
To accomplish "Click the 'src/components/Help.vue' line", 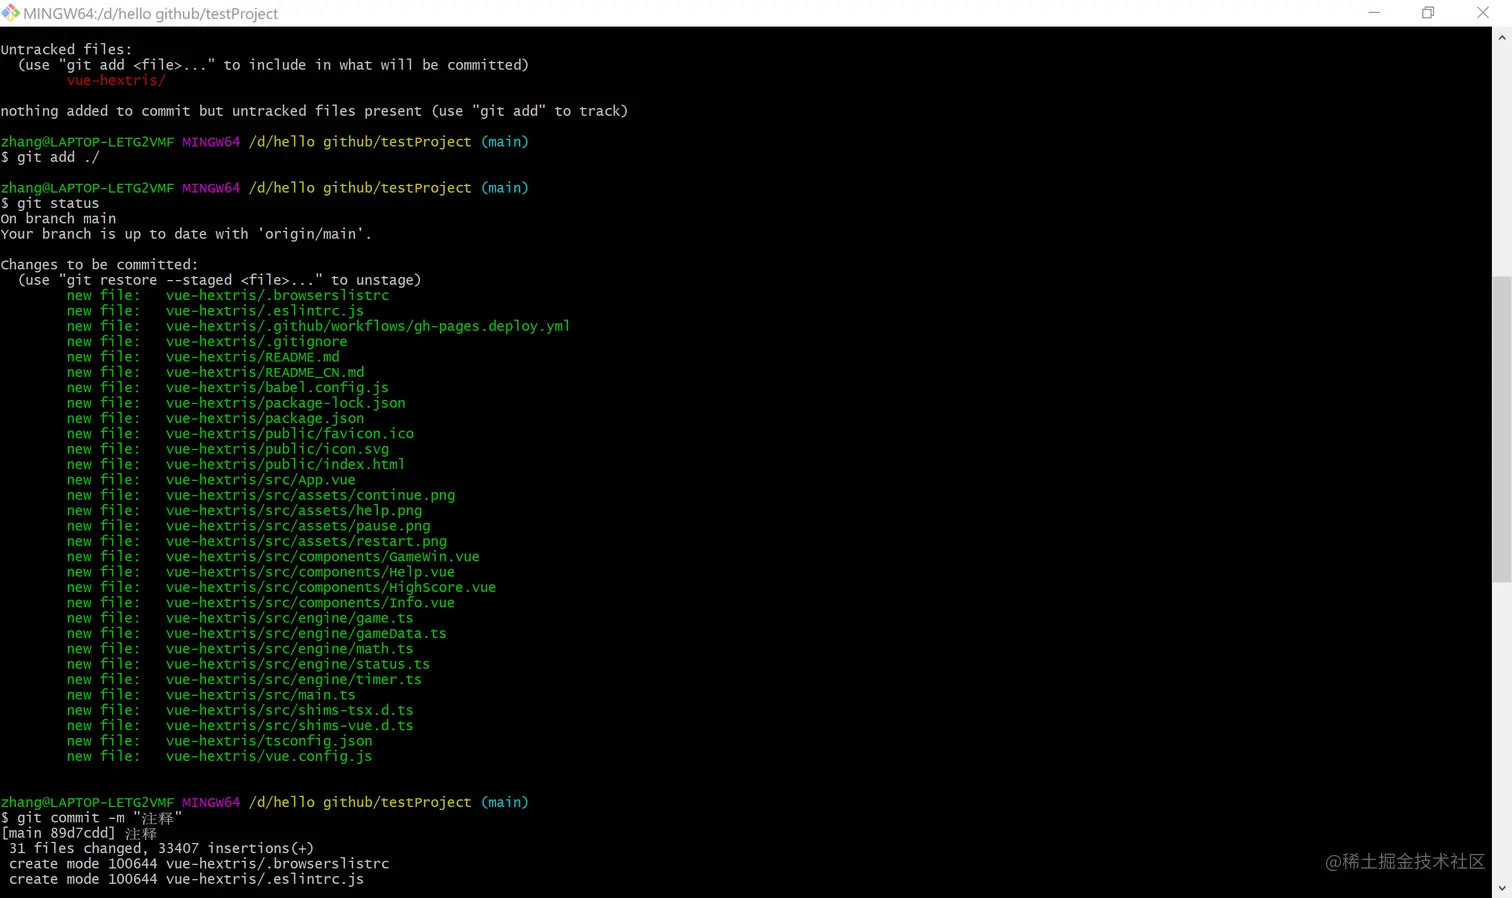I will [x=261, y=572].
